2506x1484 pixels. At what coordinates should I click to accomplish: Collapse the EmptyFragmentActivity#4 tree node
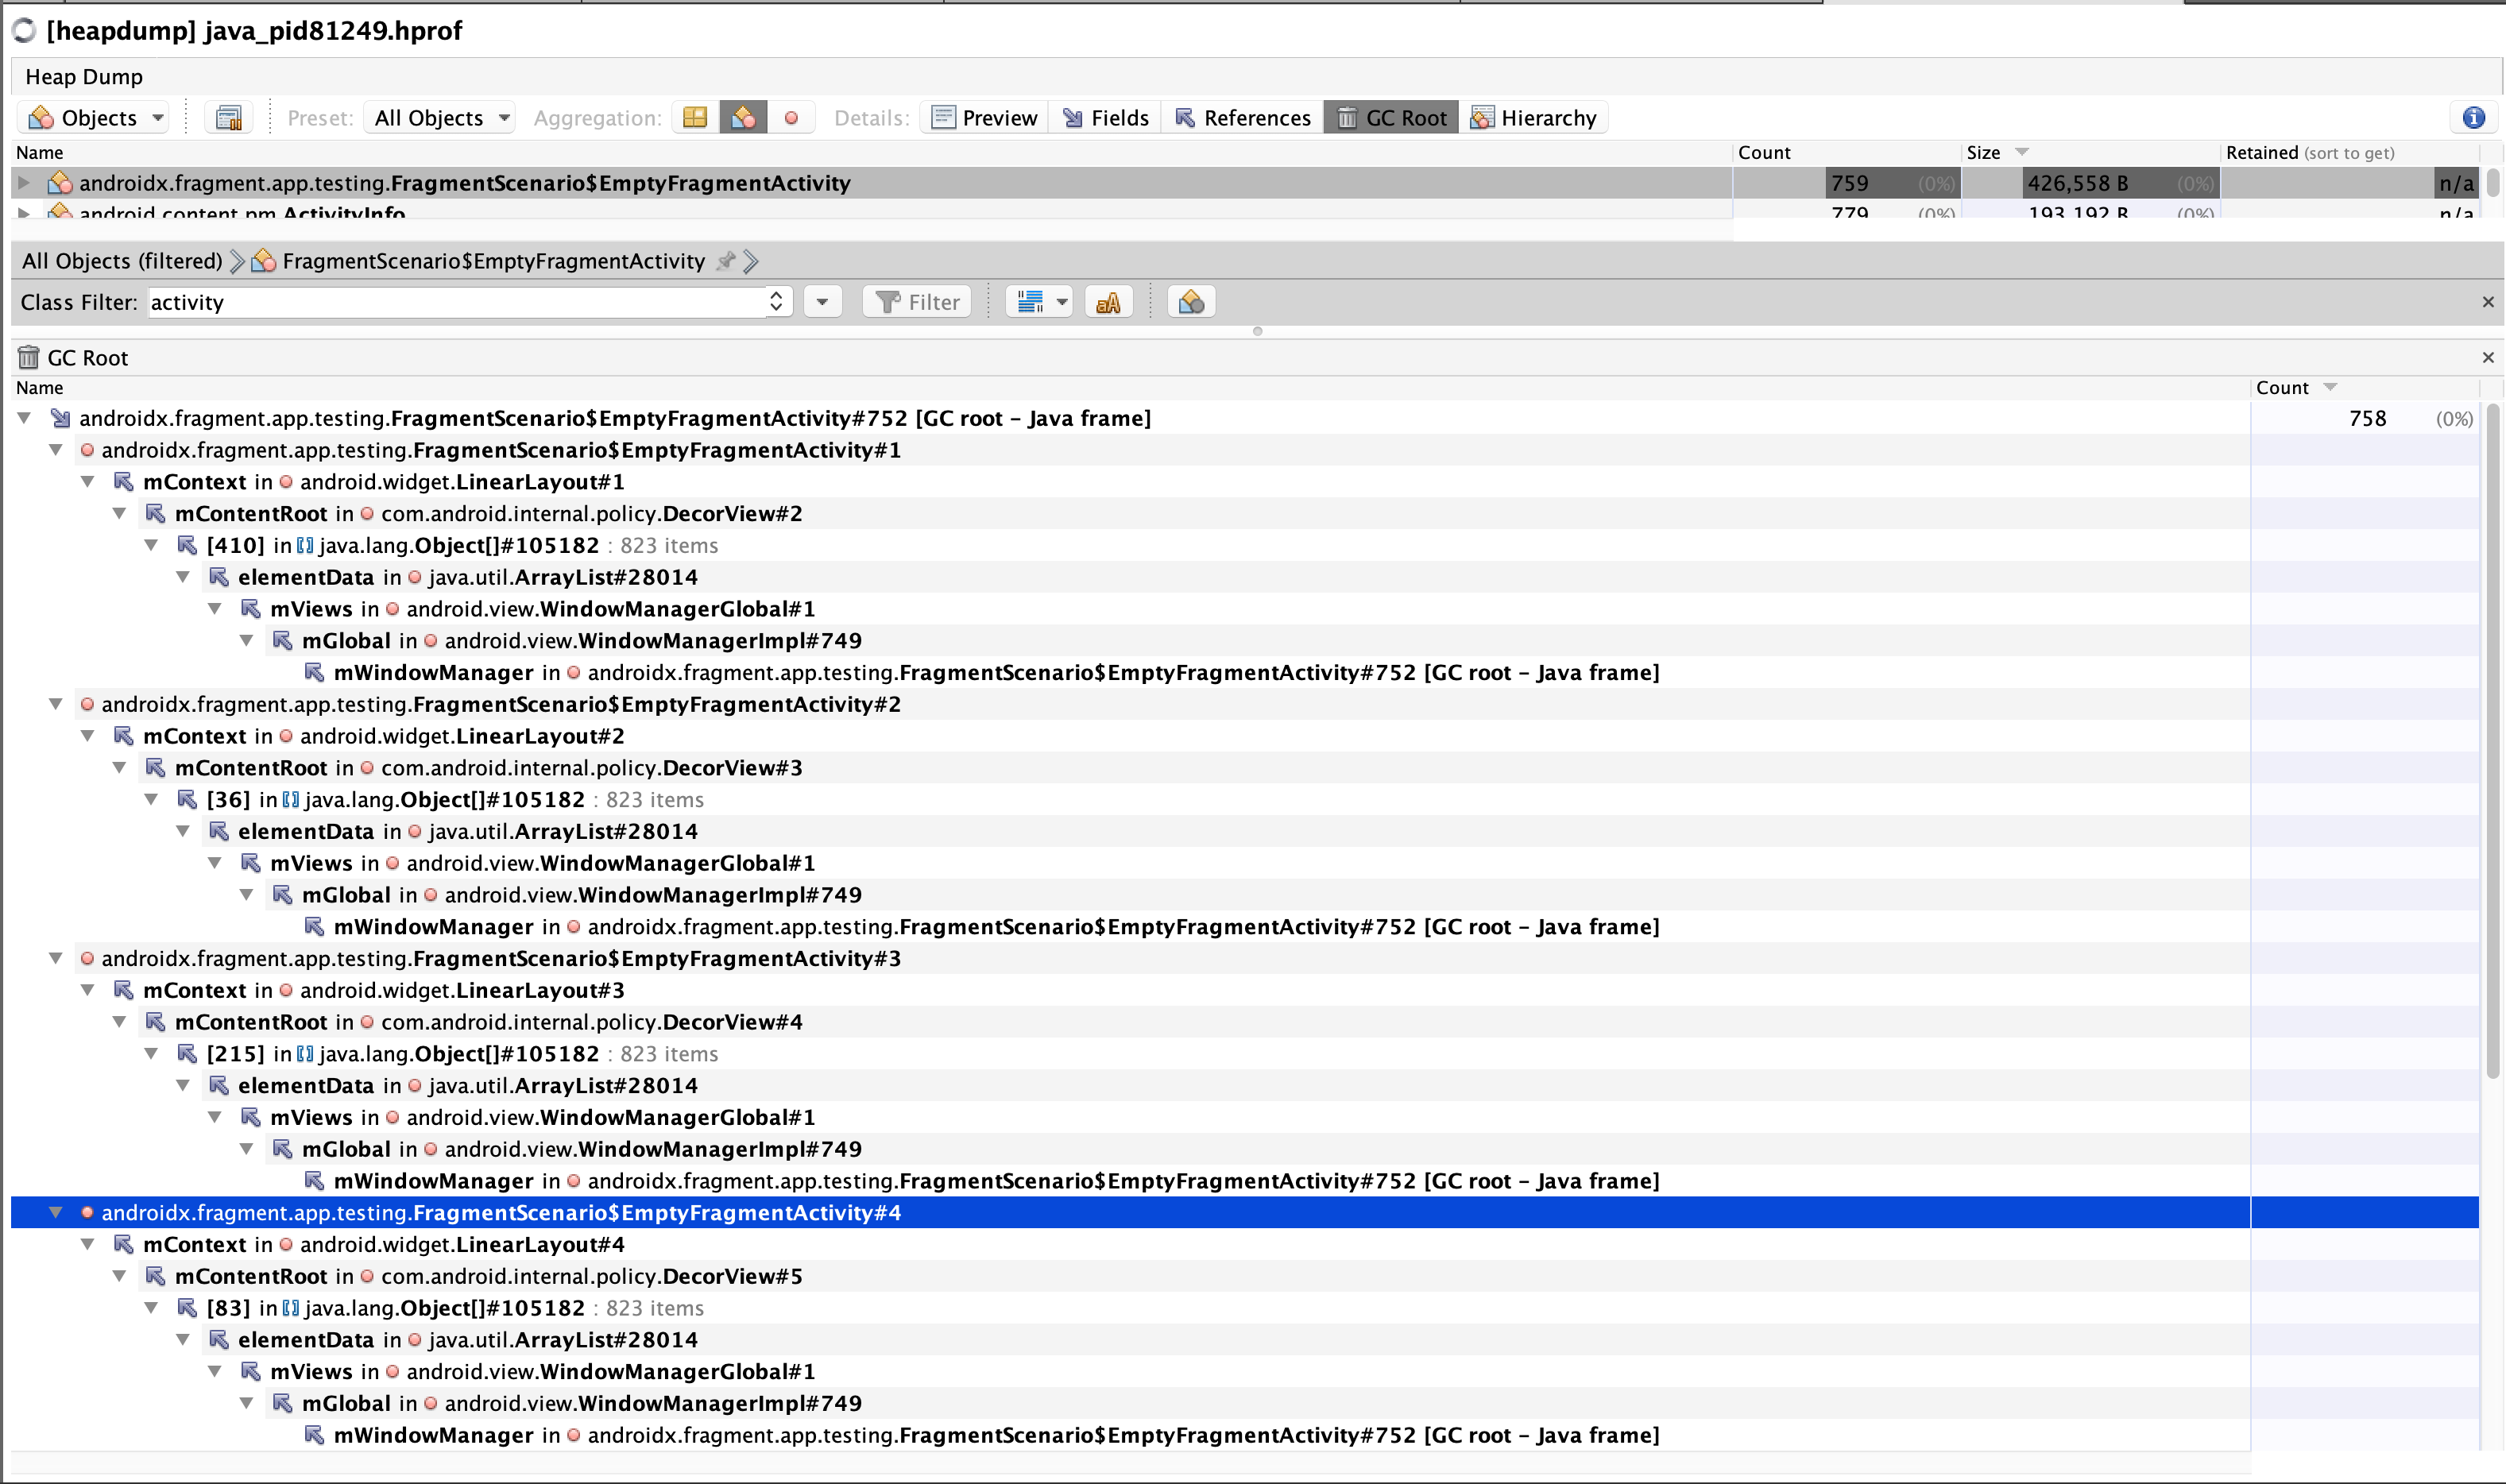pos(56,1212)
